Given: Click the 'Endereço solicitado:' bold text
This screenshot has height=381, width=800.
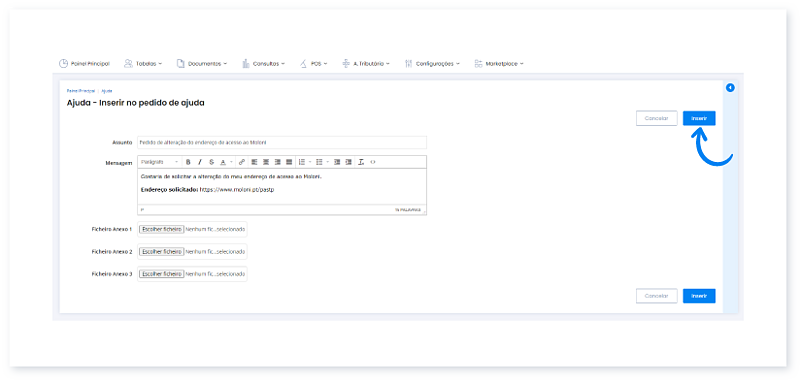Looking at the screenshot, I should (x=169, y=190).
